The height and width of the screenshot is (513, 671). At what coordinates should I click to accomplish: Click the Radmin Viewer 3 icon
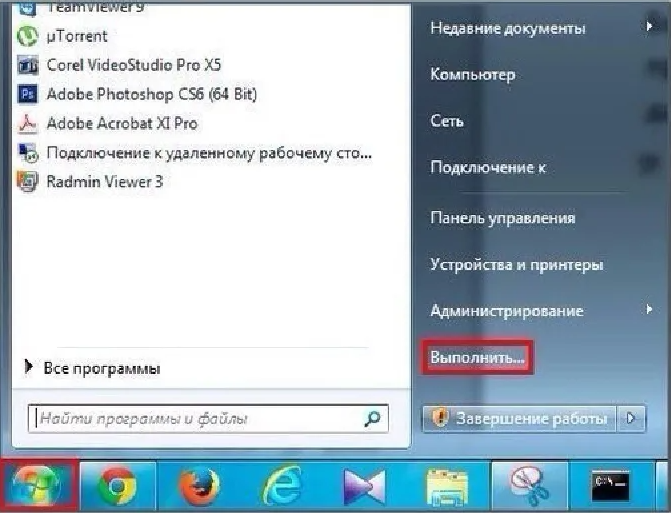[x=27, y=181]
